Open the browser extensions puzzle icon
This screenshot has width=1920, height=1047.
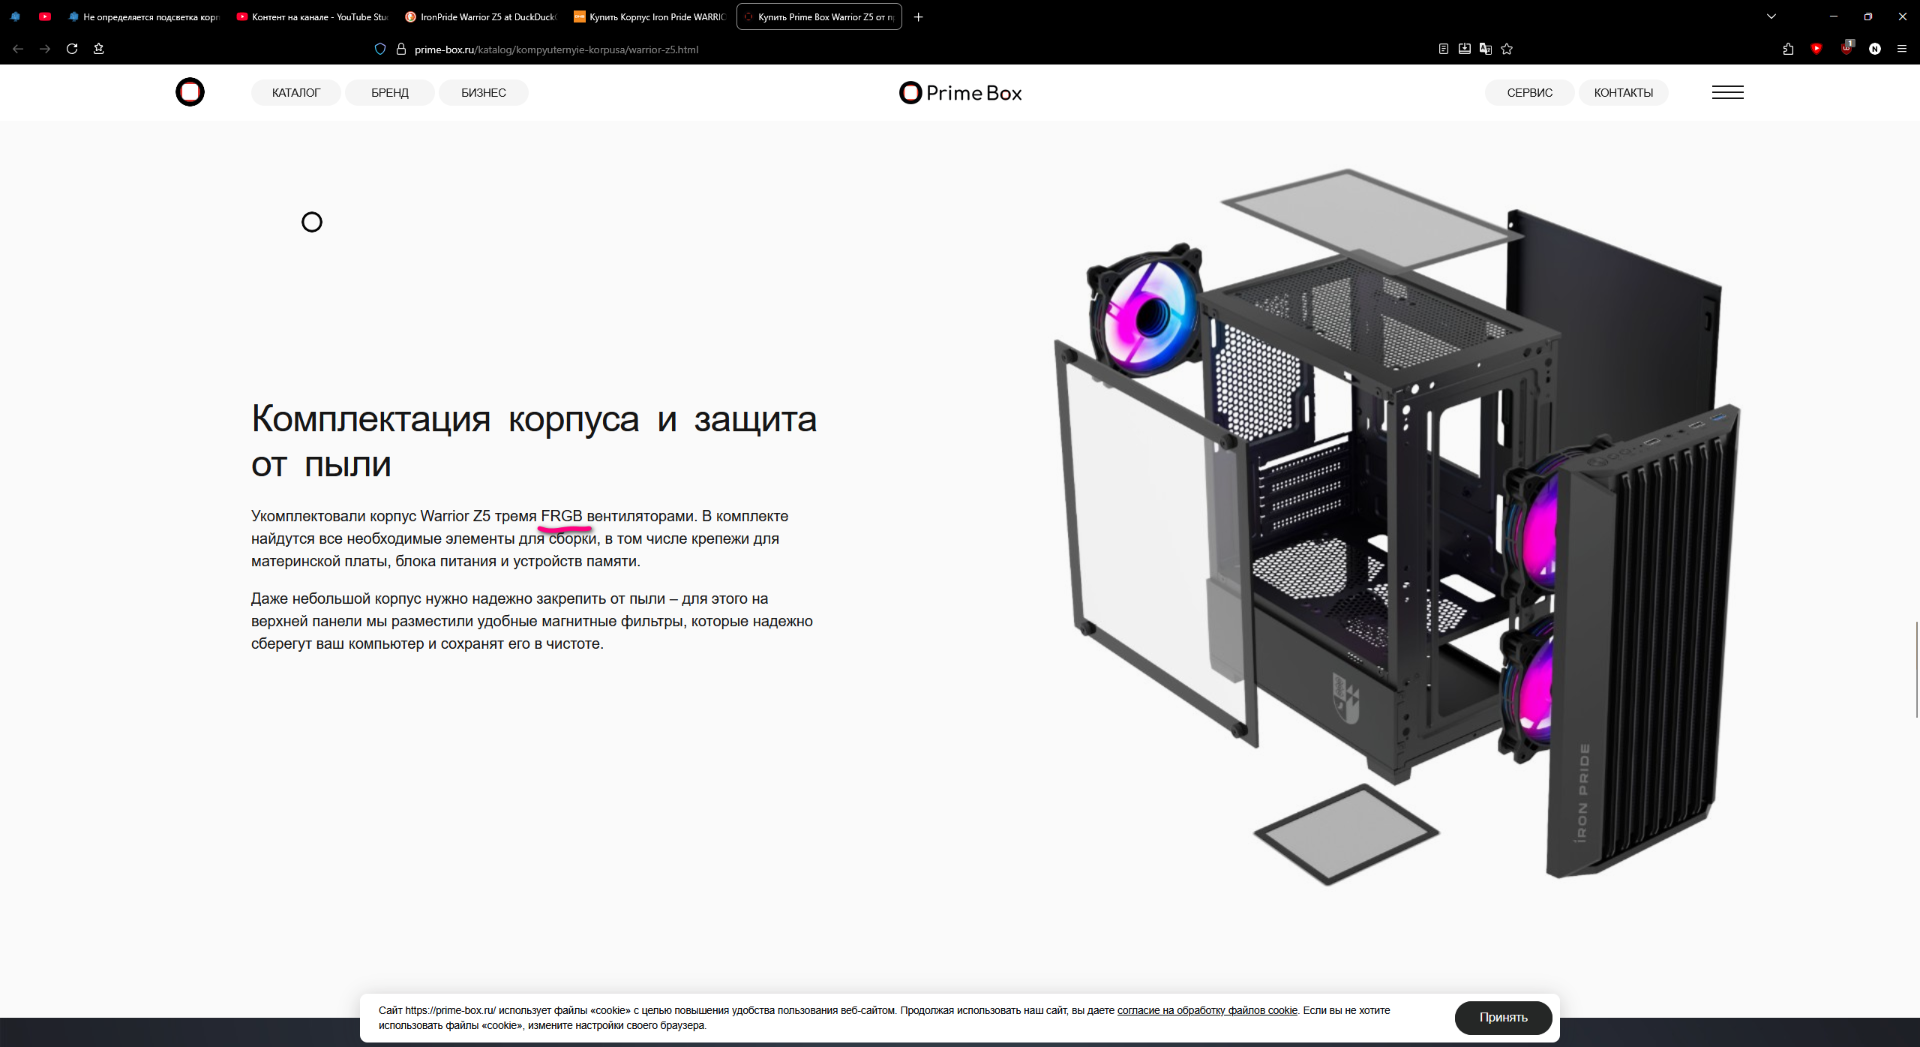click(x=1788, y=48)
